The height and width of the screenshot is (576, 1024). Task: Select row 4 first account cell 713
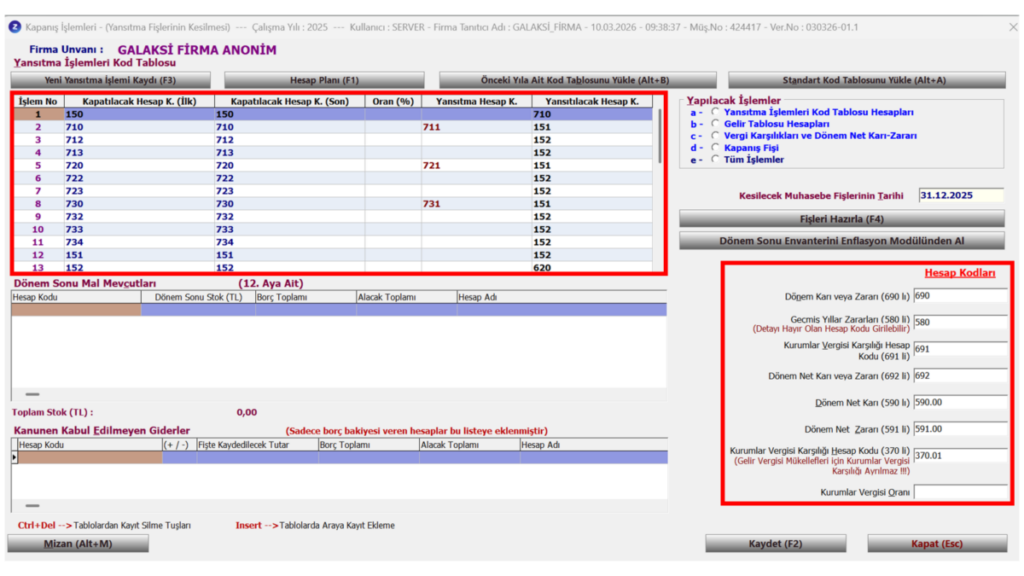(x=138, y=153)
